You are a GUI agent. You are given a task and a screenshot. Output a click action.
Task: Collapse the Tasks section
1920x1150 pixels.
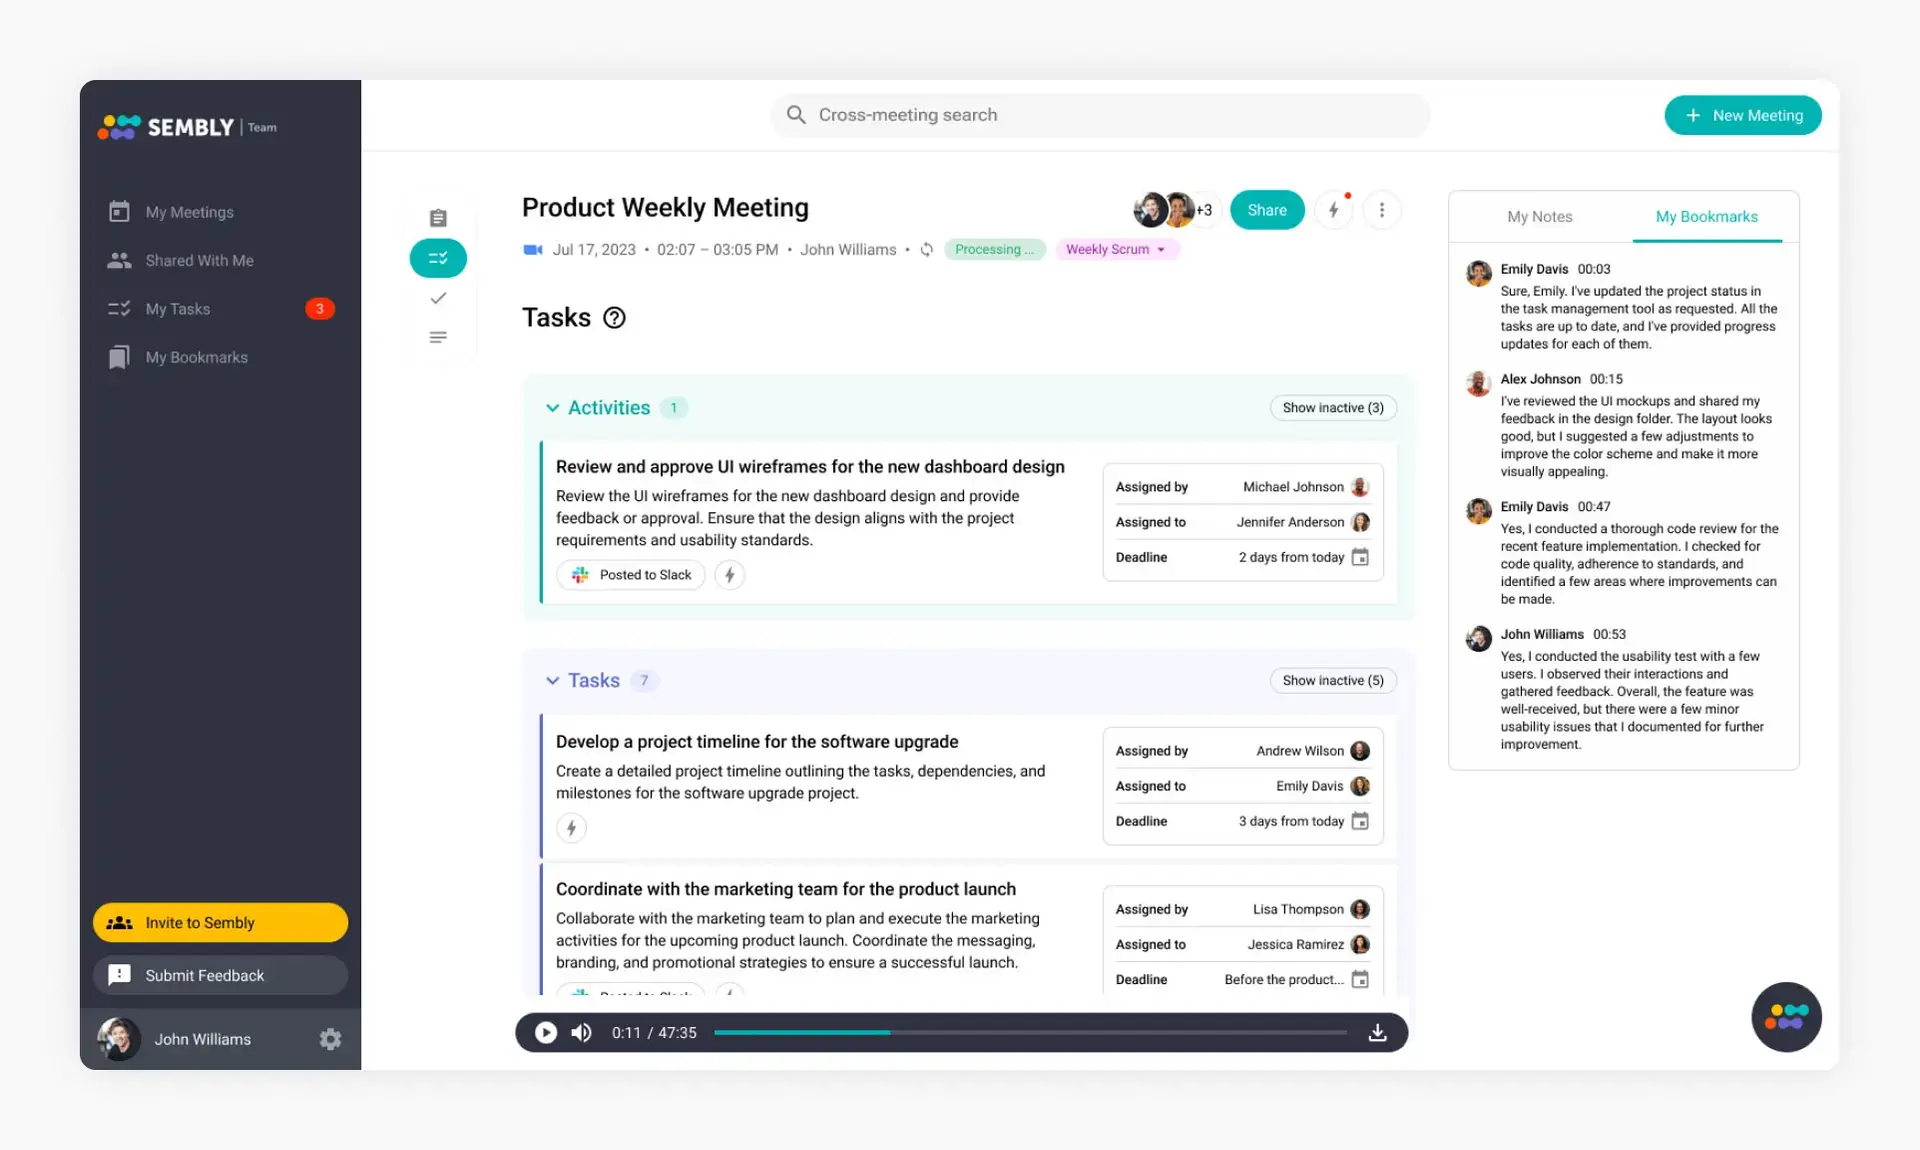553,680
